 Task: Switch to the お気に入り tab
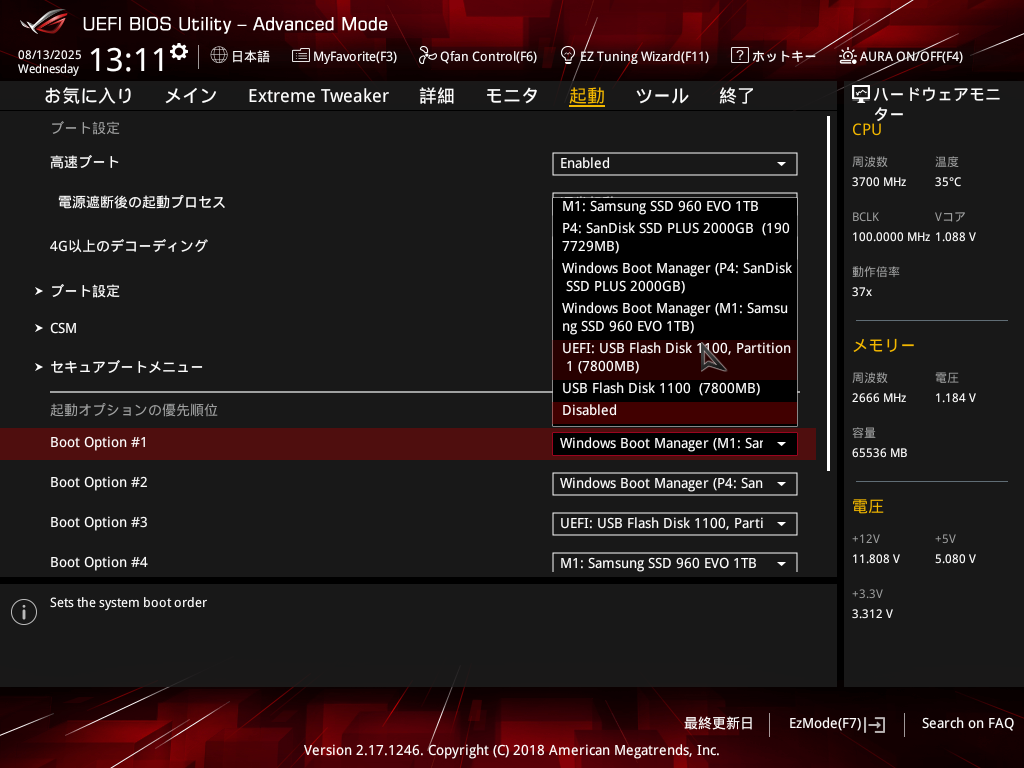[x=89, y=96]
